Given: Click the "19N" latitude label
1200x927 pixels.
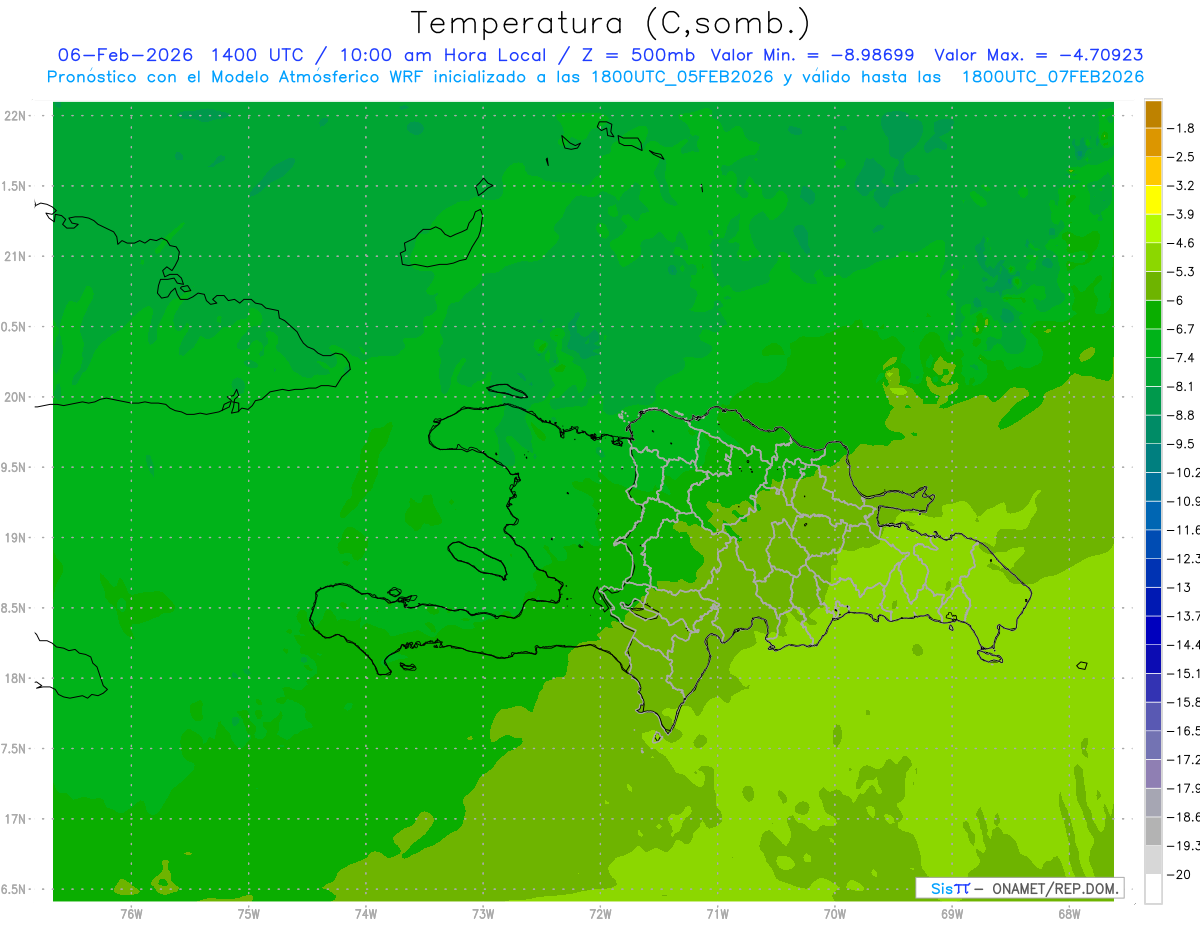Looking at the screenshot, I should pyautogui.click(x=16, y=538).
